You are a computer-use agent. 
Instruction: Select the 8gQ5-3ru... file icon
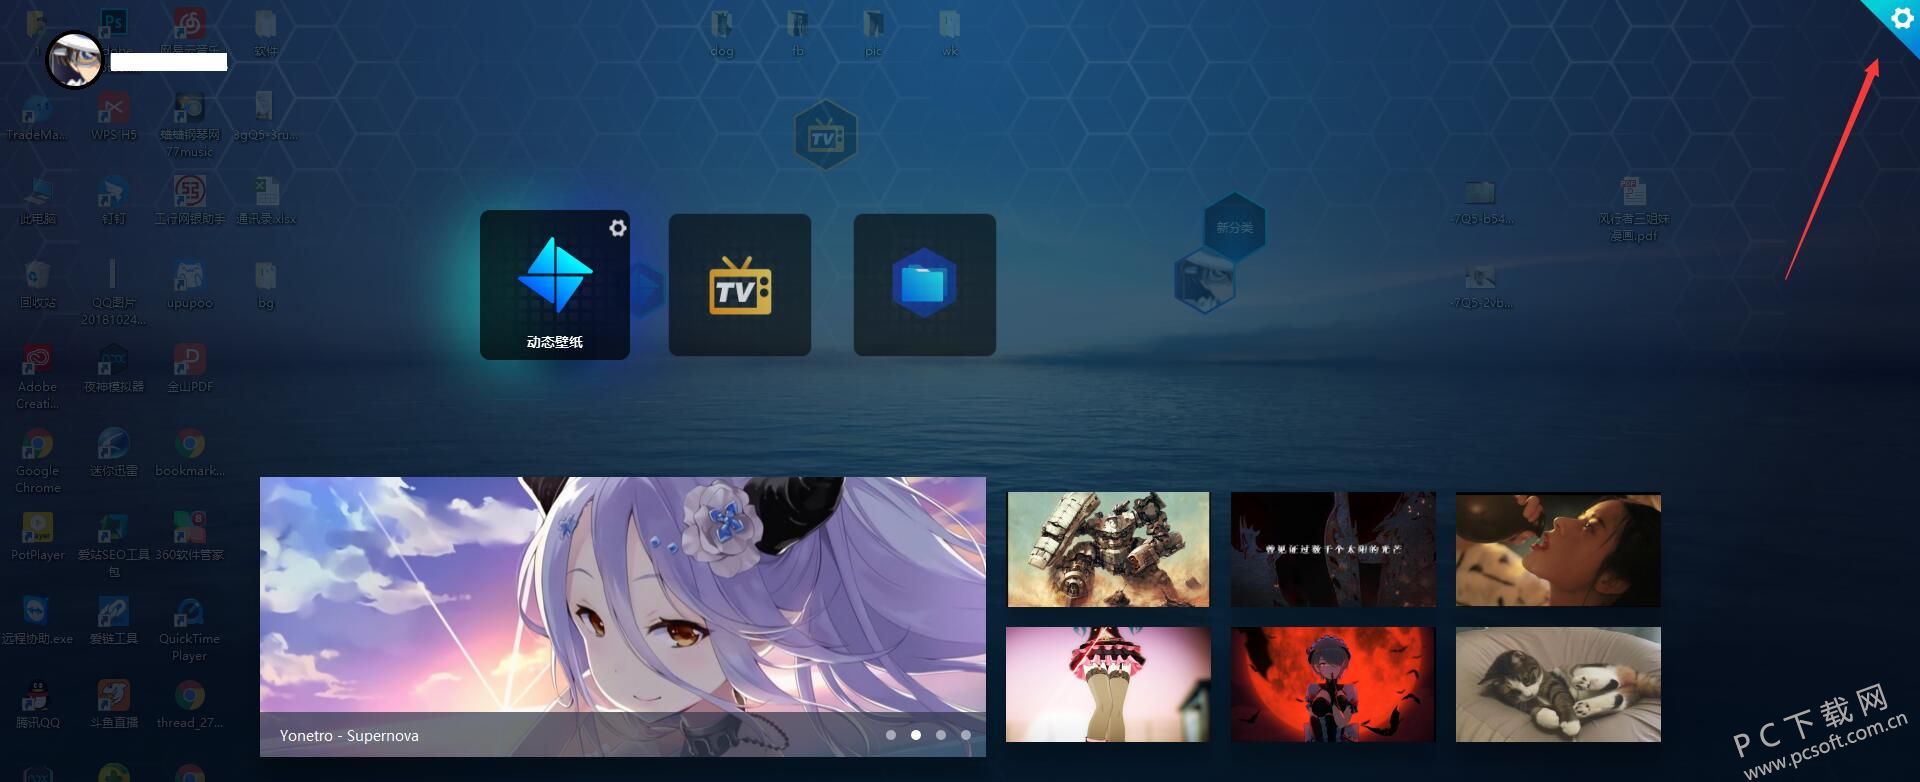[266, 116]
